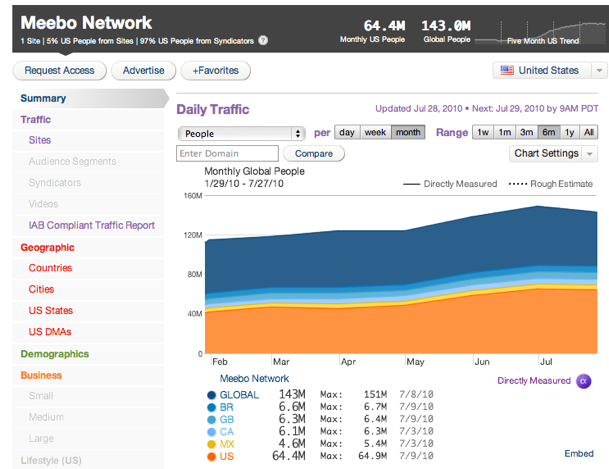
Task: Click the CA legend color dot
Action: 211,432
